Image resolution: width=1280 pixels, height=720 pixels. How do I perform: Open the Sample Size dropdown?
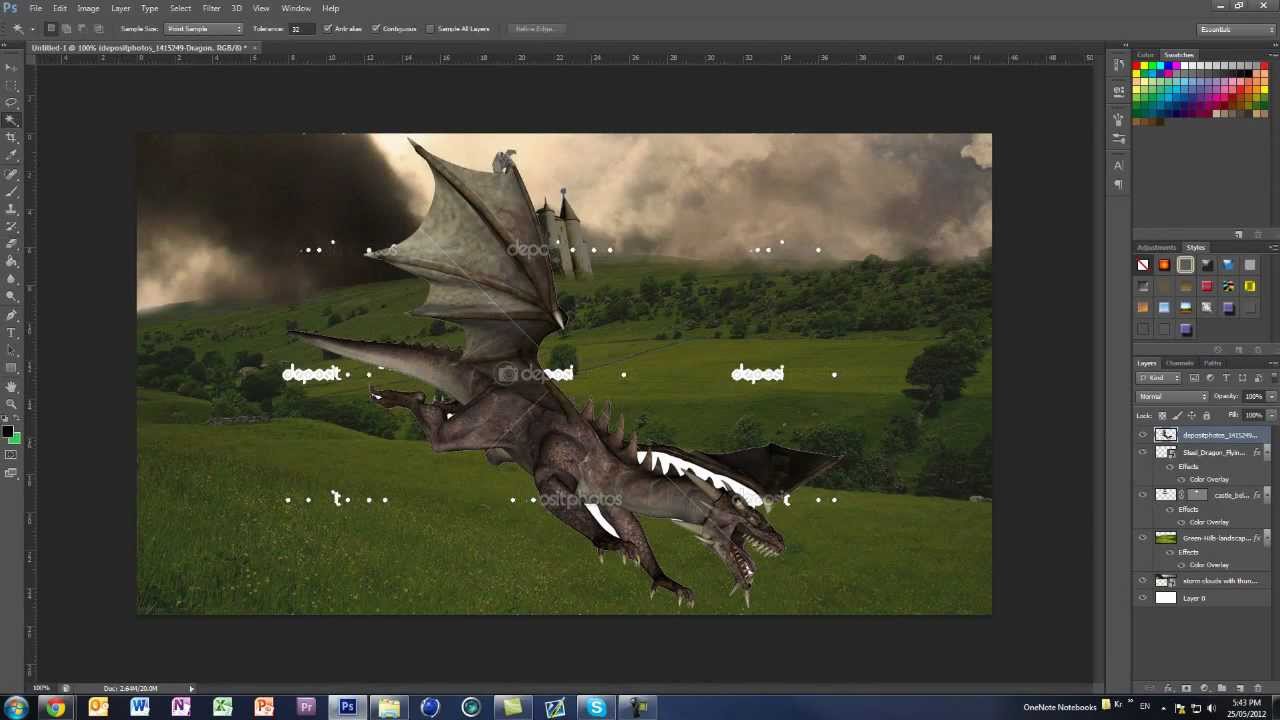tap(204, 28)
